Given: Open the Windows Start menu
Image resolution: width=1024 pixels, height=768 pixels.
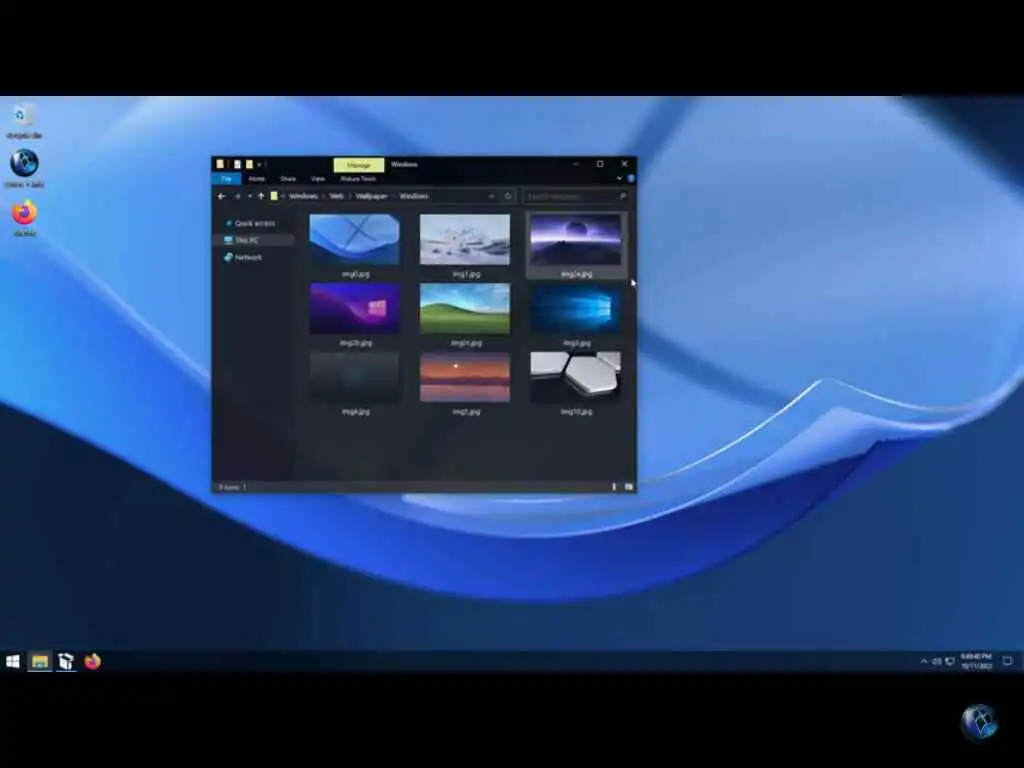Looking at the screenshot, I should tap(12, 662).
